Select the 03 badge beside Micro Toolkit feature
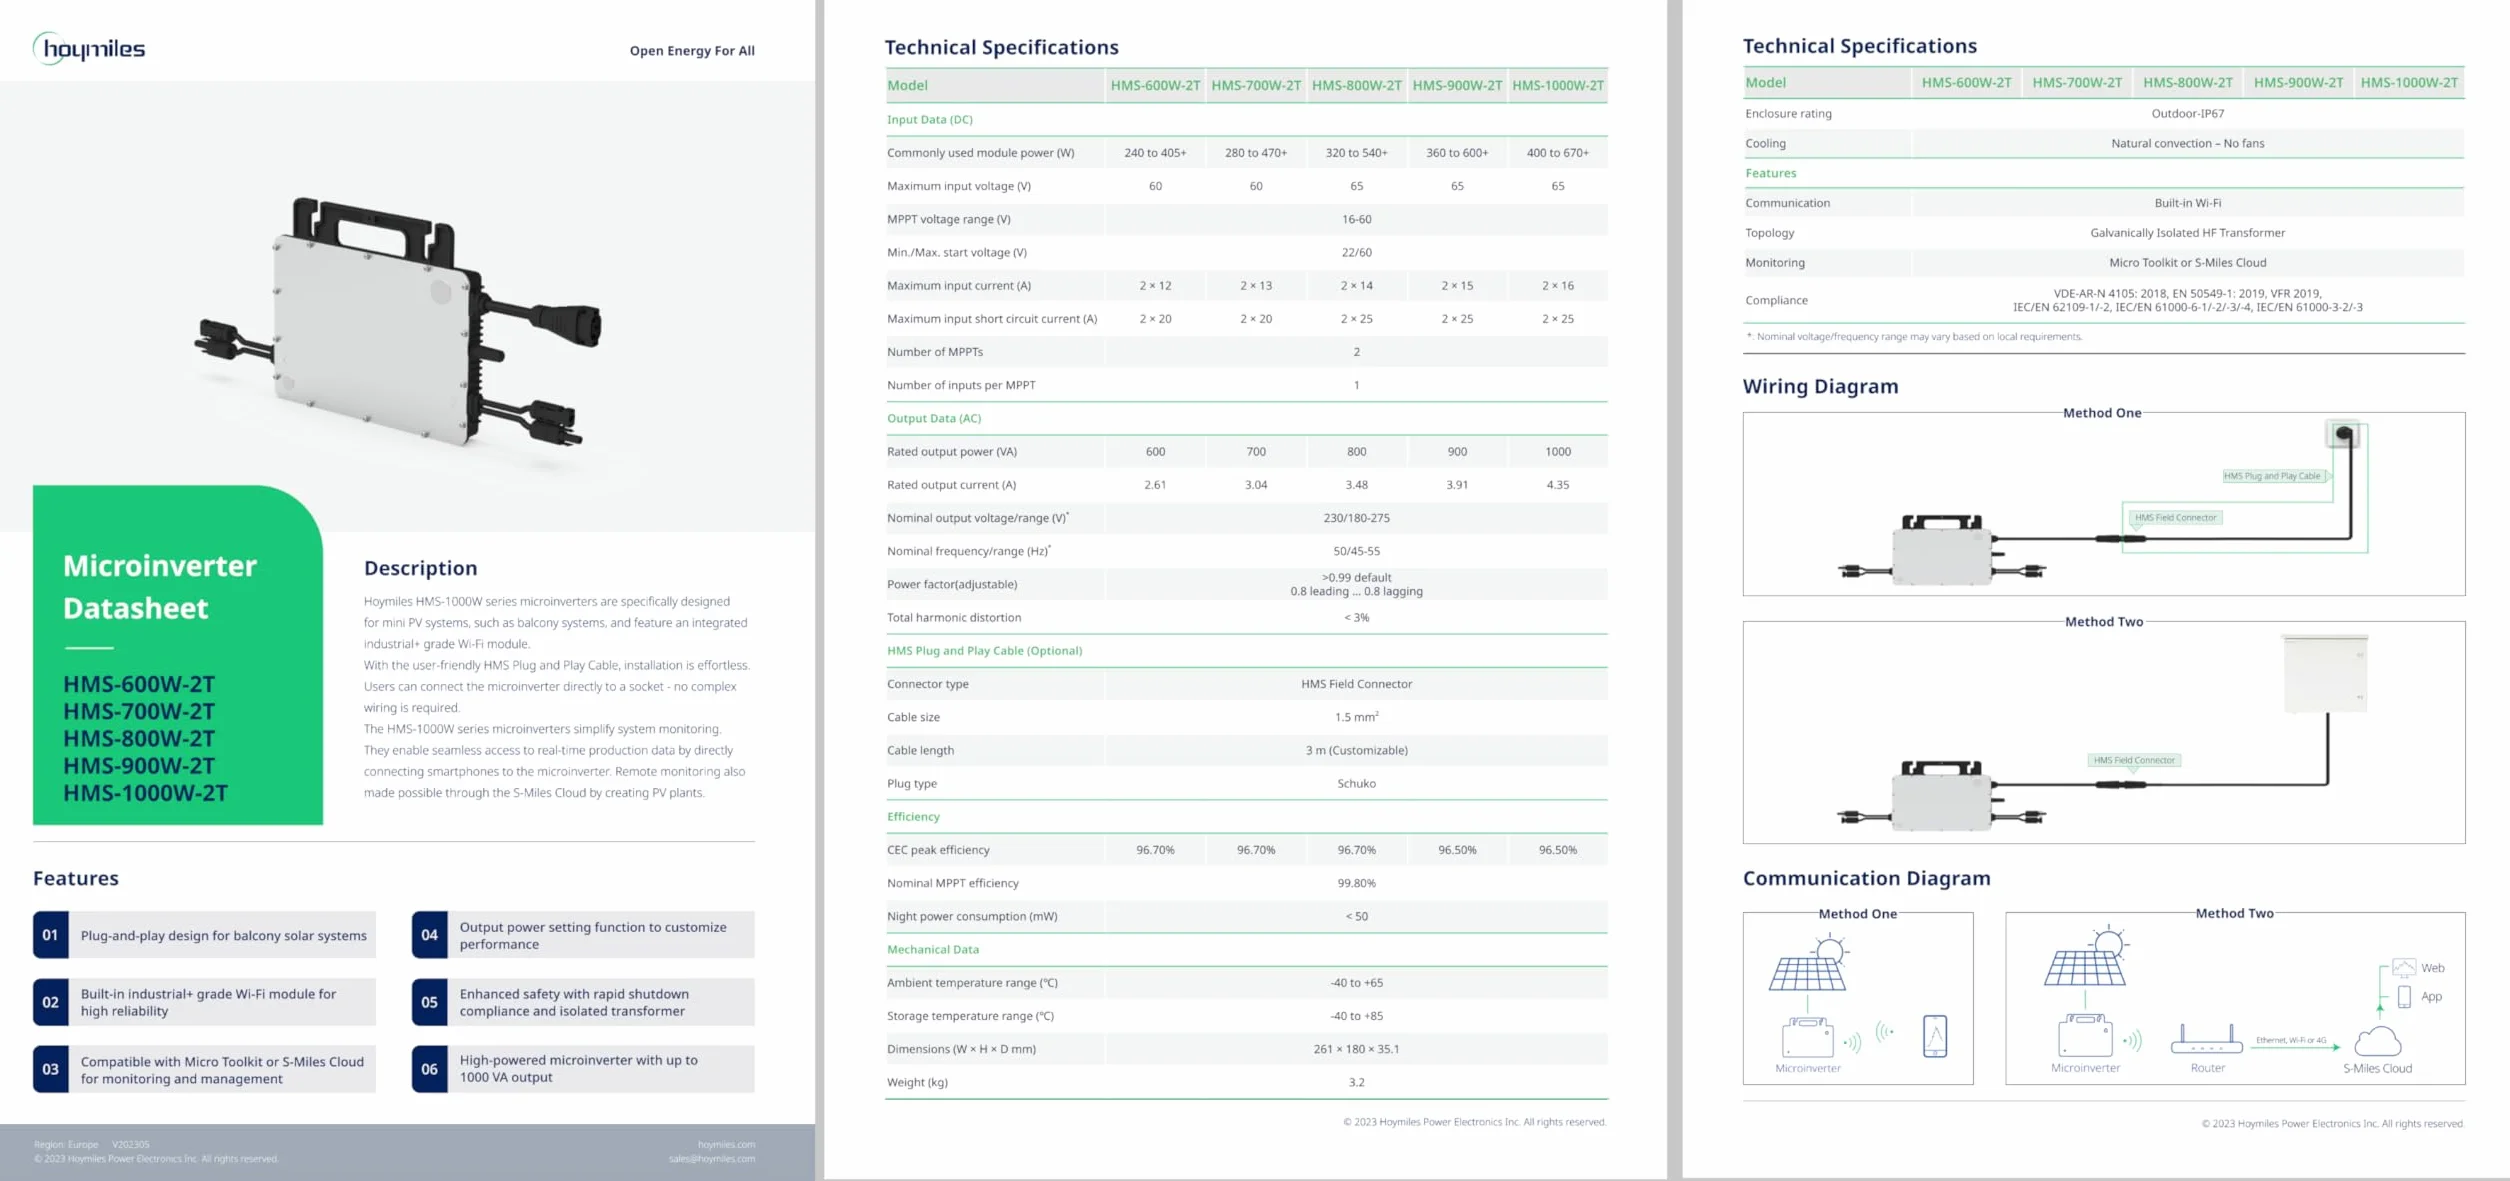This screenshot has height=1181, width=2510. [x=50, y=1069]
